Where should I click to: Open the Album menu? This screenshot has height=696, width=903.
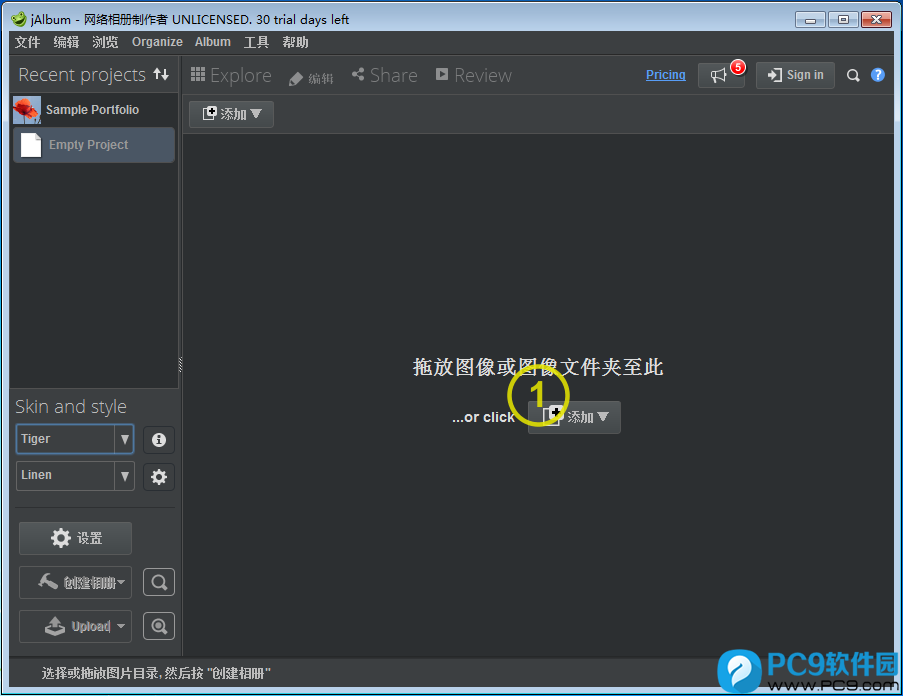coord(213,42)
